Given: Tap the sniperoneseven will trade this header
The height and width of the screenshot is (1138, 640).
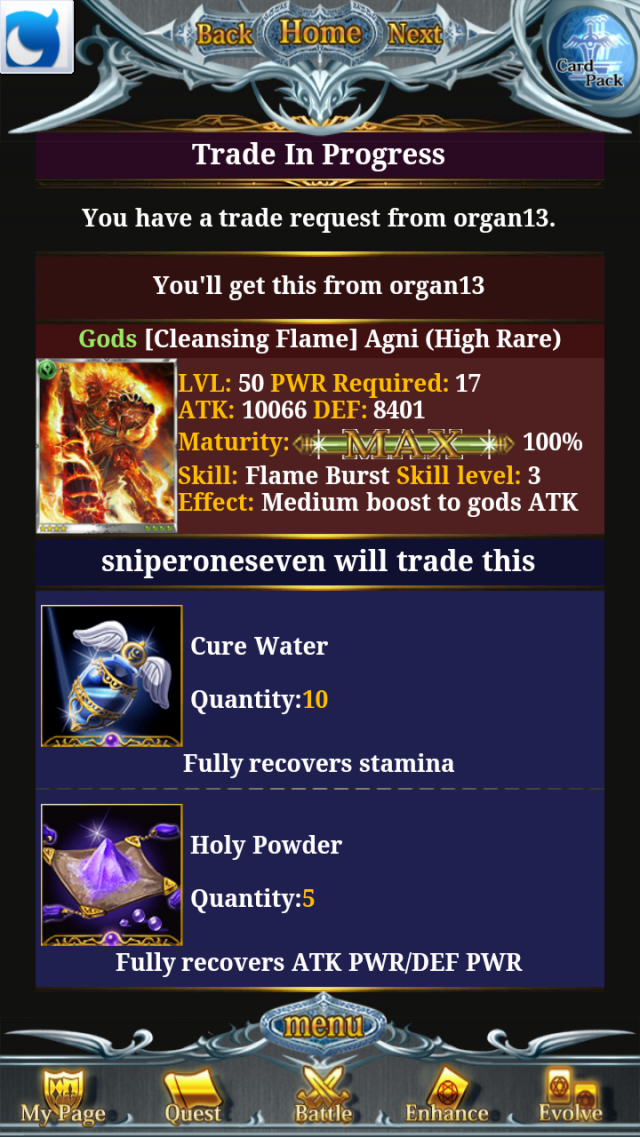Looking at the screenshot, I should click(319, 561).
